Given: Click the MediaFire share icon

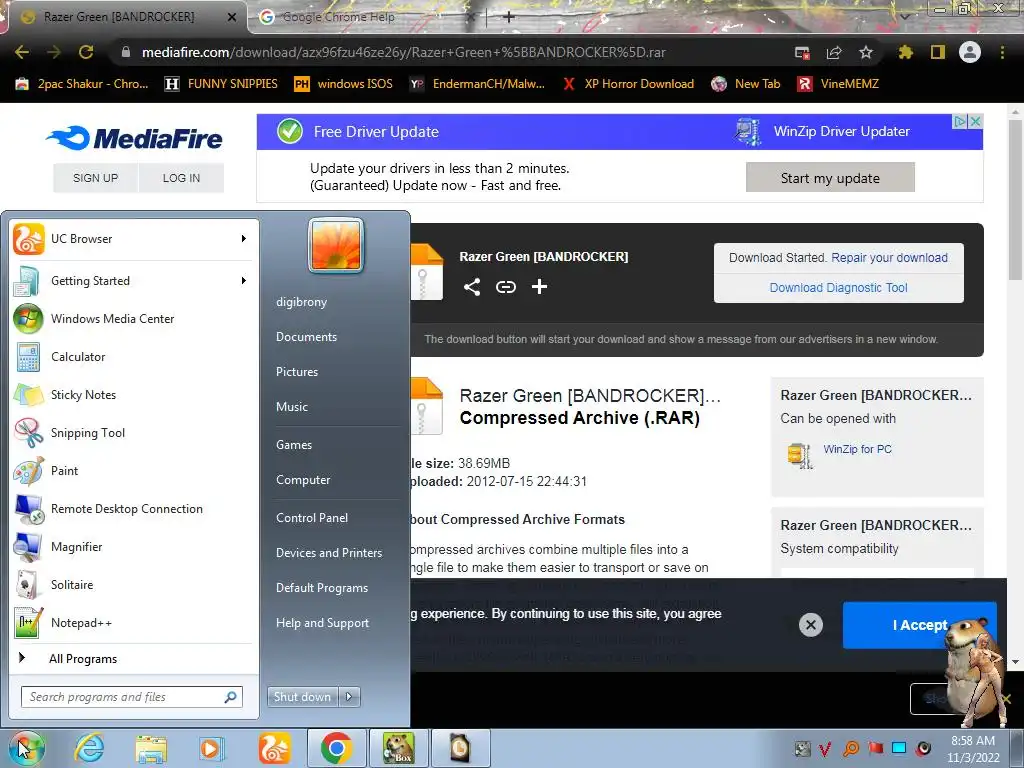Looking at the screenshot, I should point(472,287).
